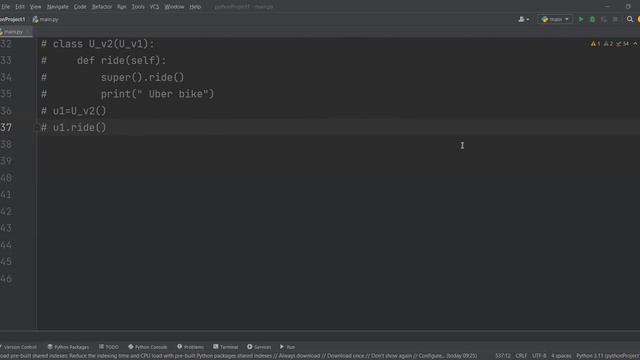Screen dimensions: 640x360
Task: Open the Code menu
Action: (80, 7)
